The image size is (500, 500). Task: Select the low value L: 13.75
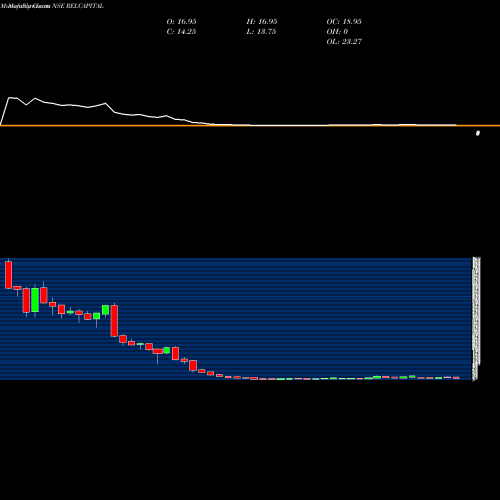point(261,31)
